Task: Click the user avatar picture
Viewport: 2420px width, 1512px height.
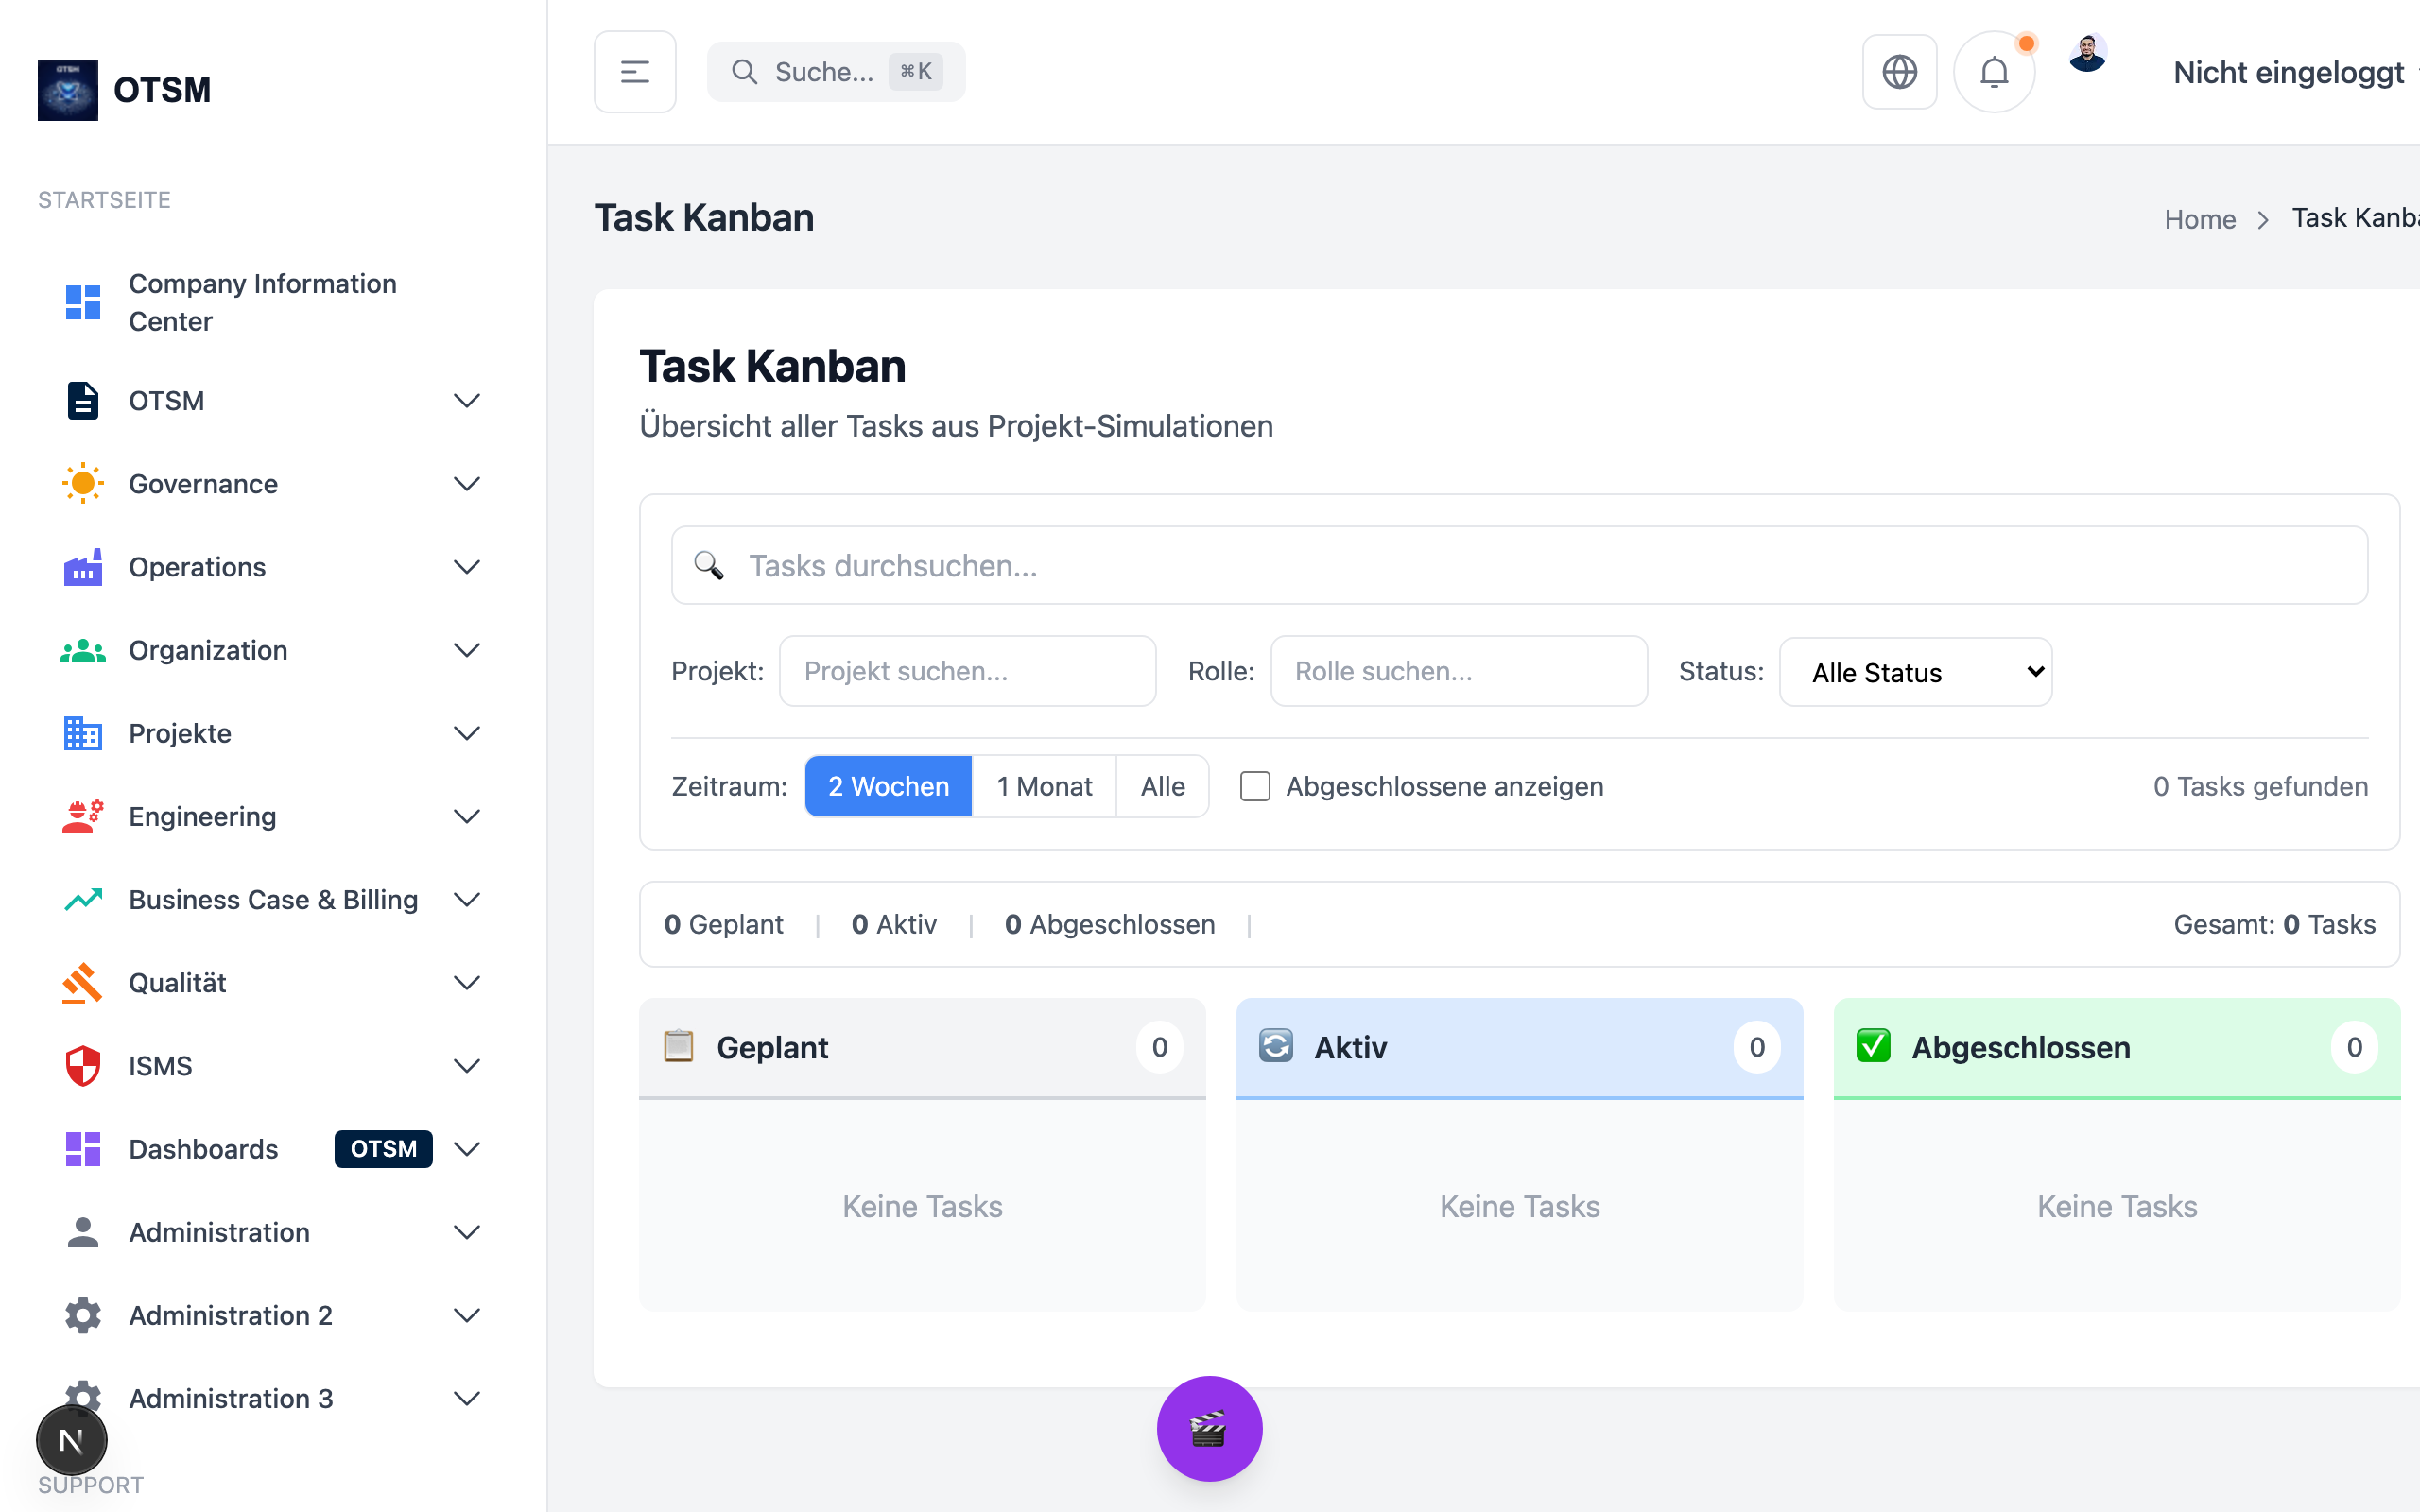Action: (x=2087, y=54)
